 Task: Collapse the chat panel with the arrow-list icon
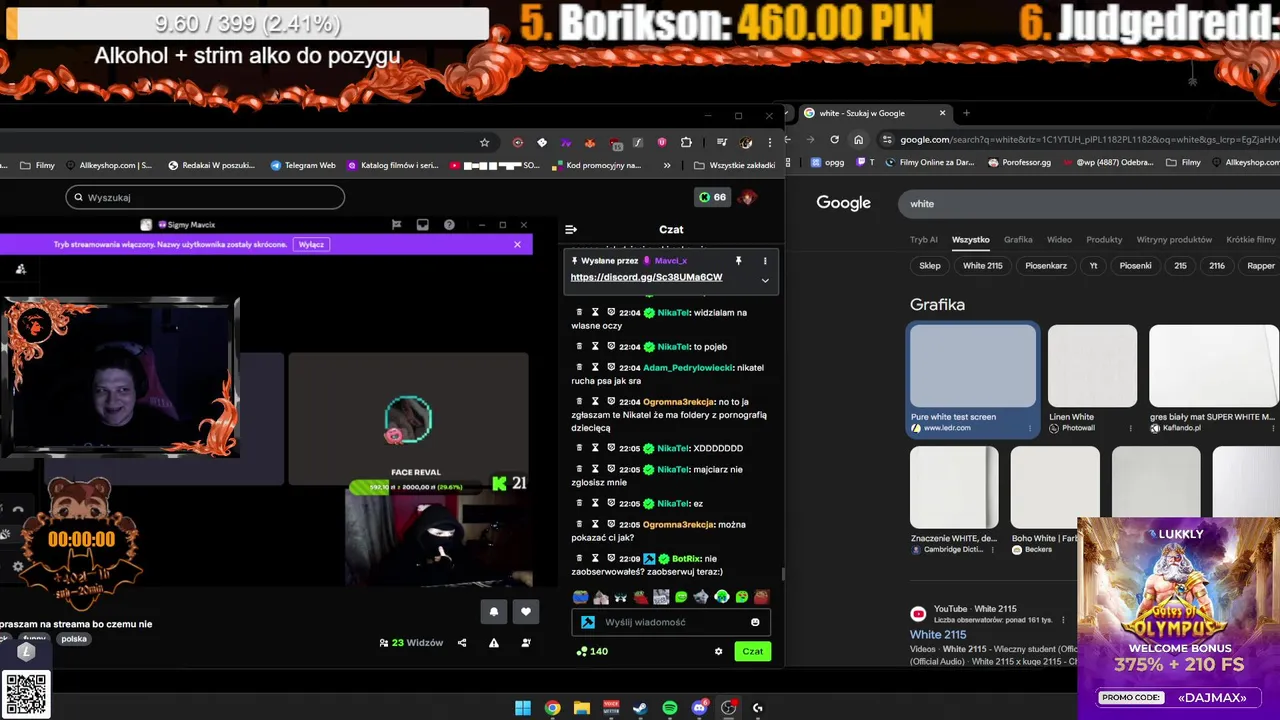(x=571, y=229)
